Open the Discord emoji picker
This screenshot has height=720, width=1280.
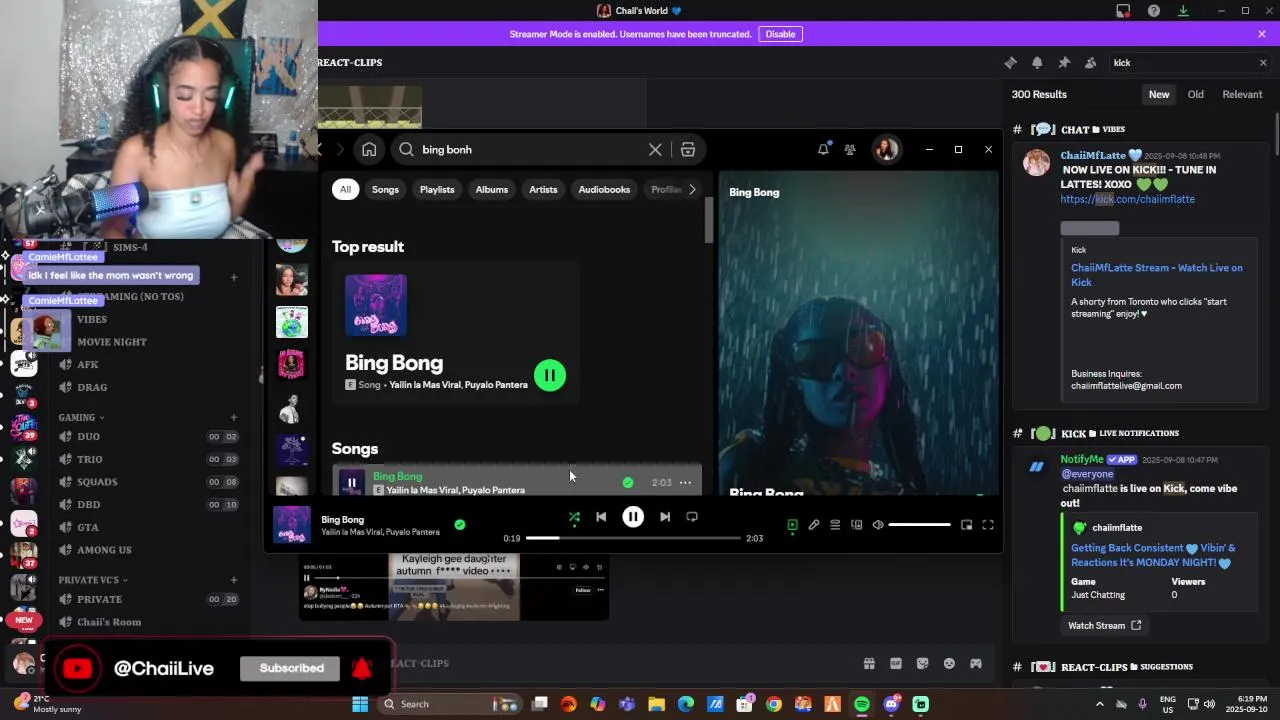pyautogui.click(x=949, y=663)
